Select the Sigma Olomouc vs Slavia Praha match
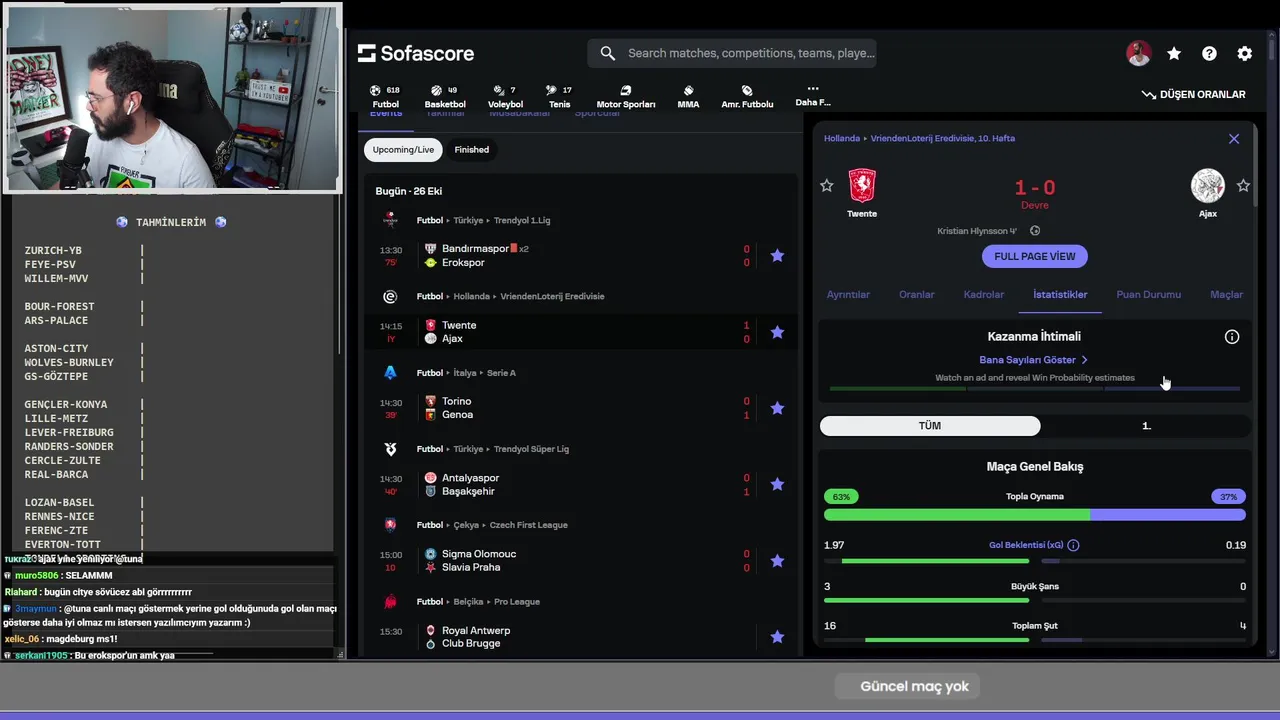Screen dimensions: 1280x720 (x=580, y=561)
